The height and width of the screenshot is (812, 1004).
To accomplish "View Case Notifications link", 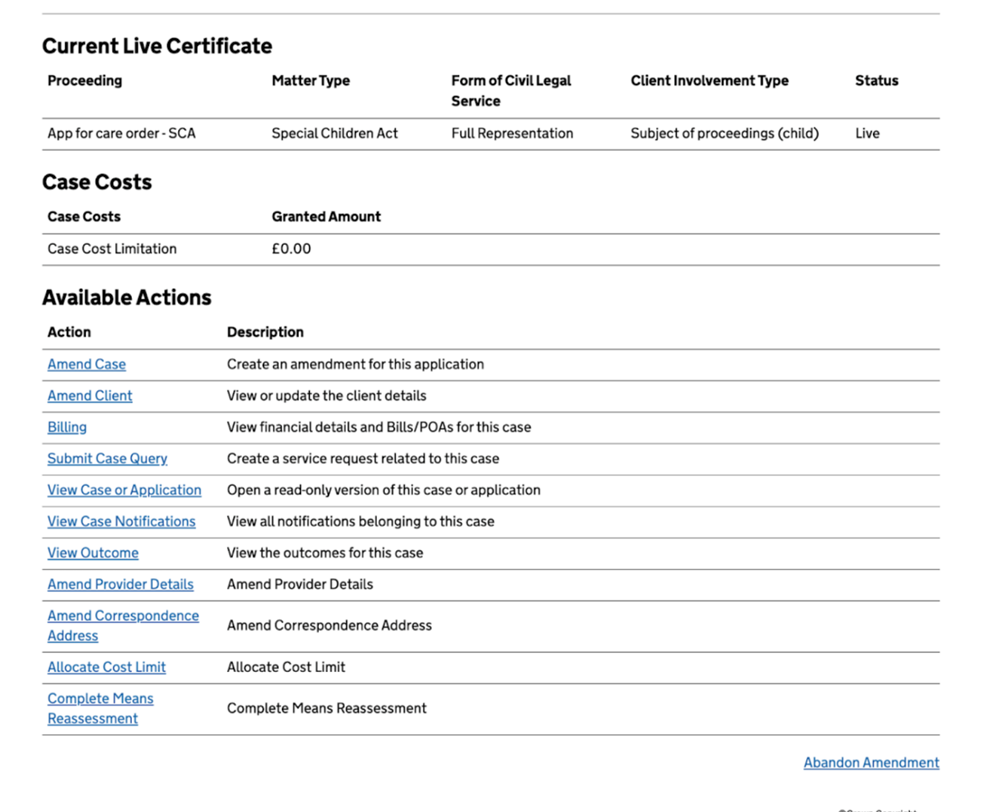I will point(121,522).
